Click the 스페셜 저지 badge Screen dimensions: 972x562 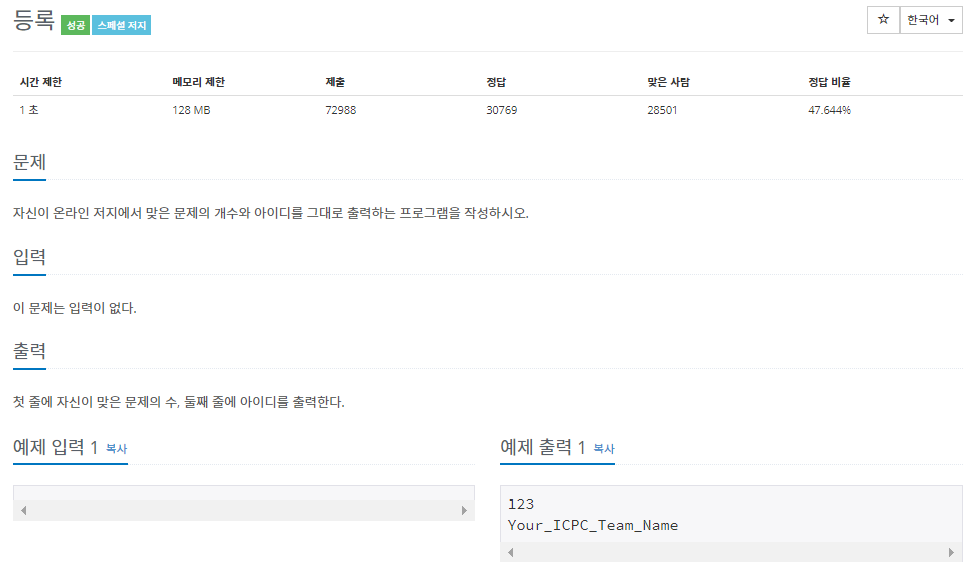pyautogui.click(x=122, y=25)
